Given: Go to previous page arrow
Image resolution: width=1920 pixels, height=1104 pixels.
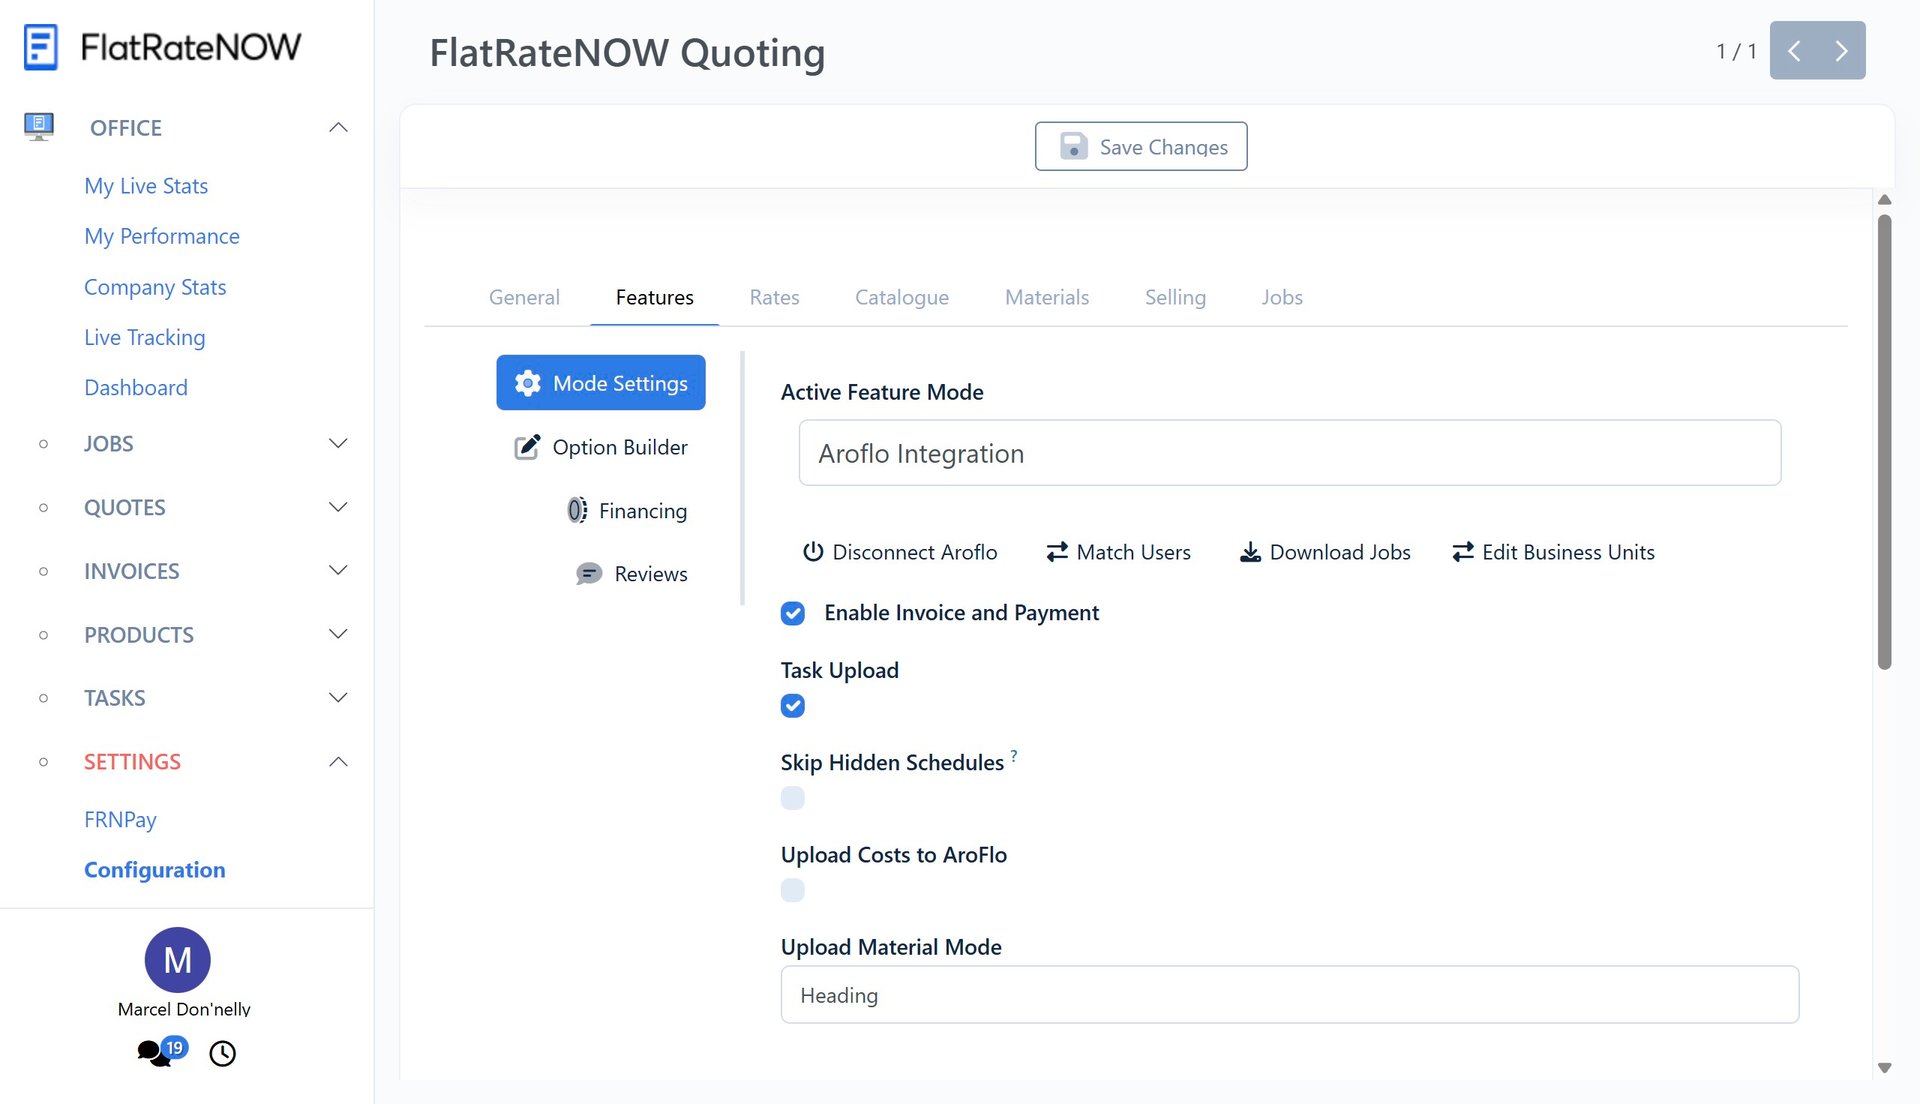Looking at the screenshot, I should pos(1794,50).
